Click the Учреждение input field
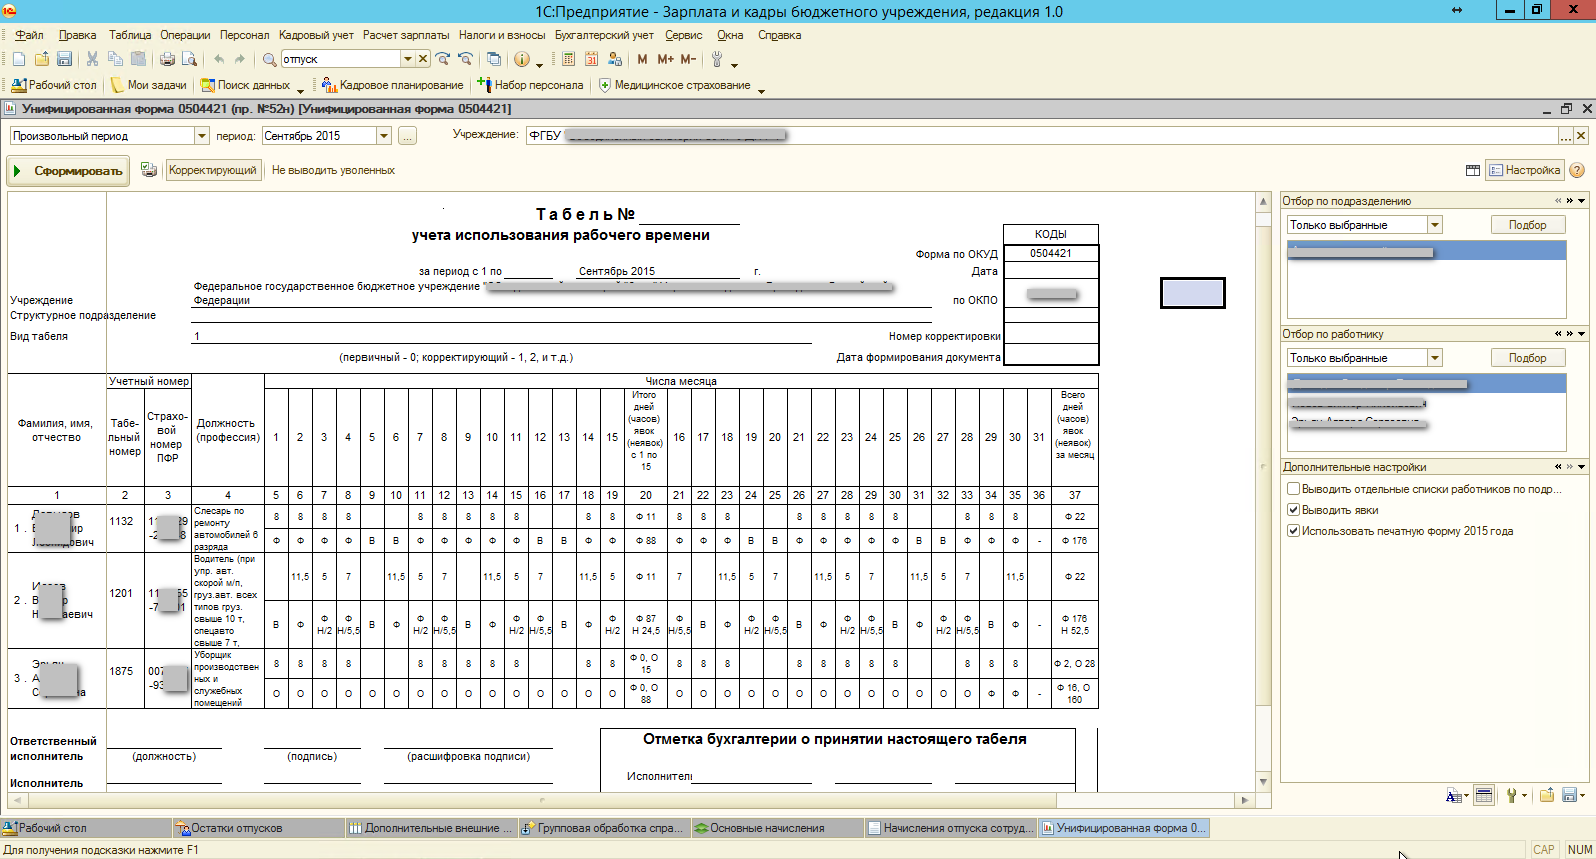 [1042, 136]
